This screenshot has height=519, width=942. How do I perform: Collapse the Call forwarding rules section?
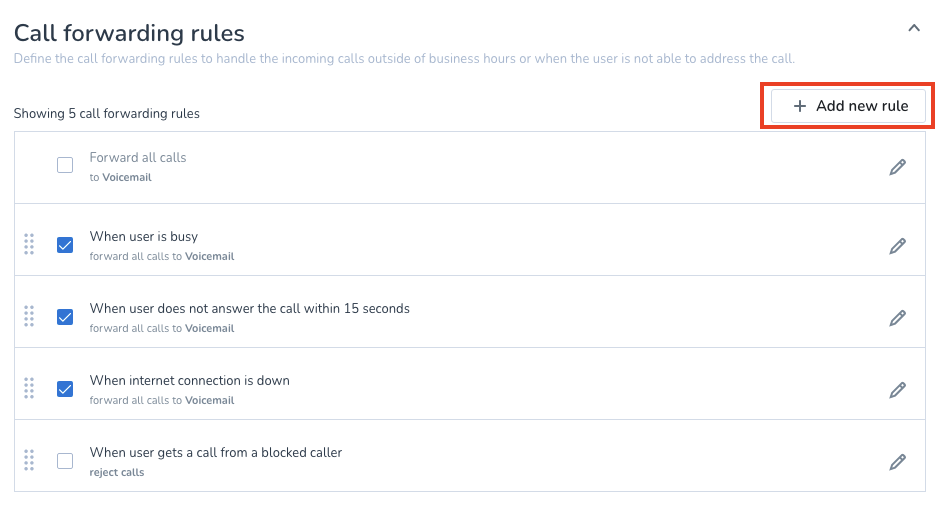pos(913,29)
